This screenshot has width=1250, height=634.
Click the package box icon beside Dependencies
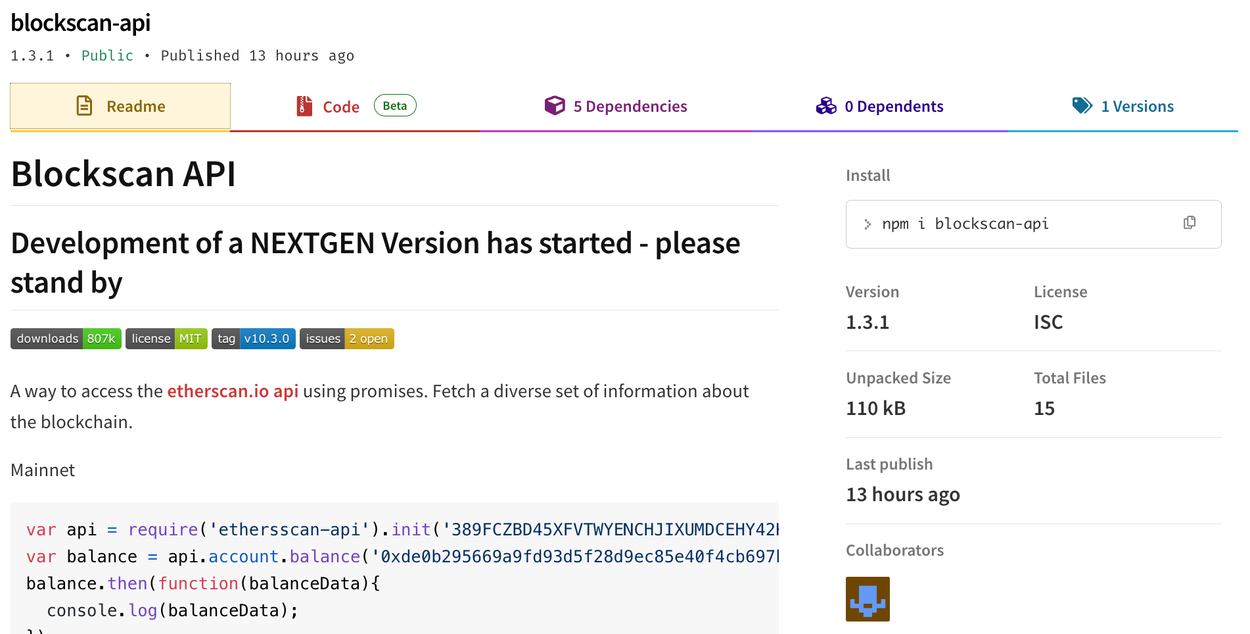pyautogui.click(x=556, y=104)
